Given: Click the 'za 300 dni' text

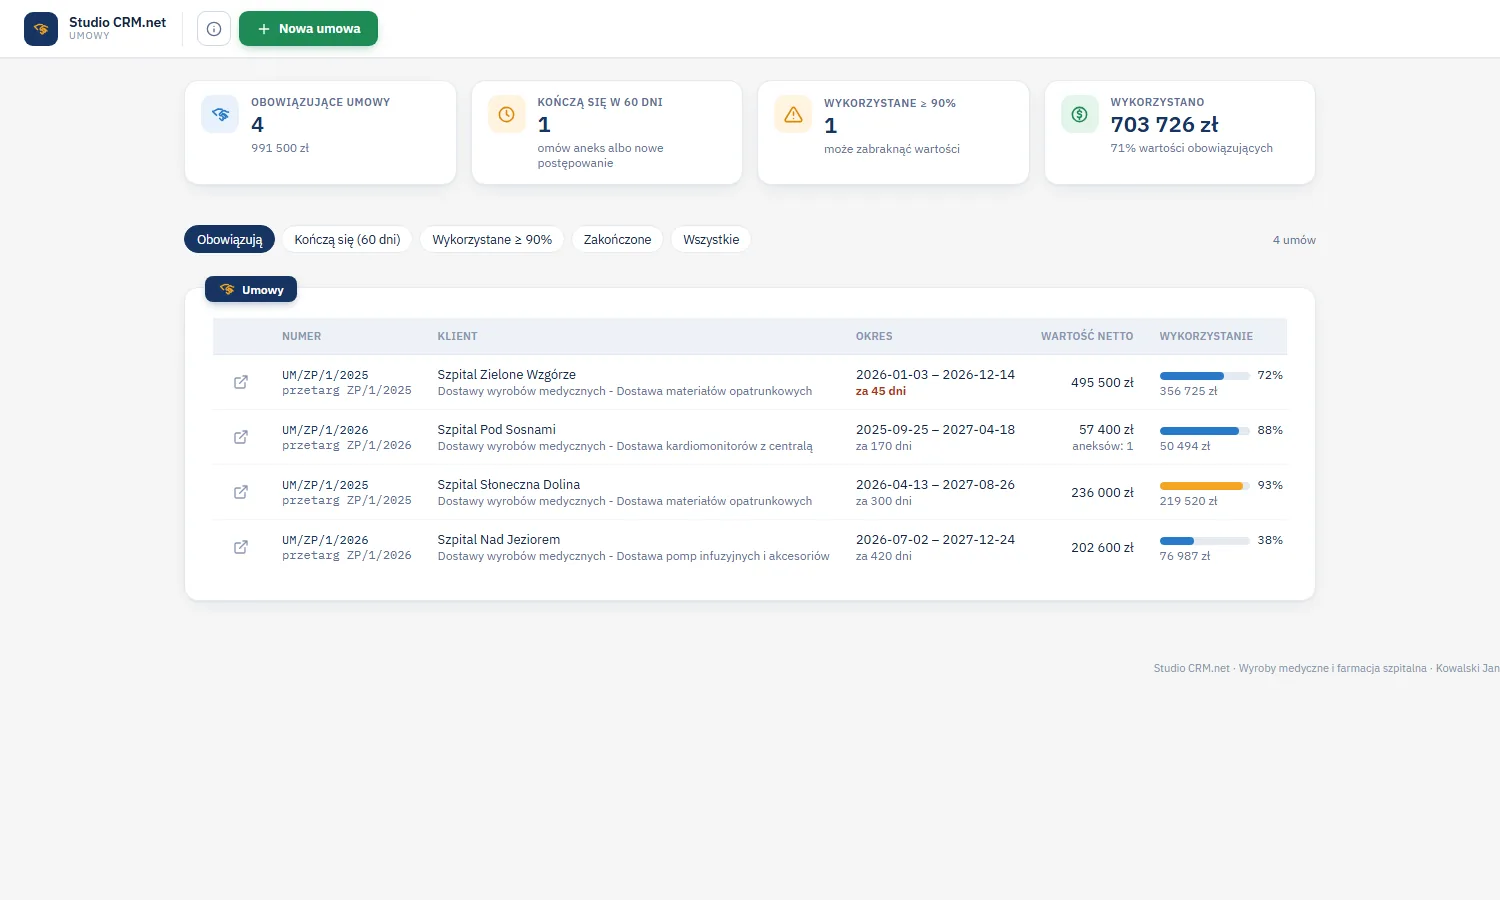Looking at the screenshot, I should pyautogui.click(x=883, y=501).
